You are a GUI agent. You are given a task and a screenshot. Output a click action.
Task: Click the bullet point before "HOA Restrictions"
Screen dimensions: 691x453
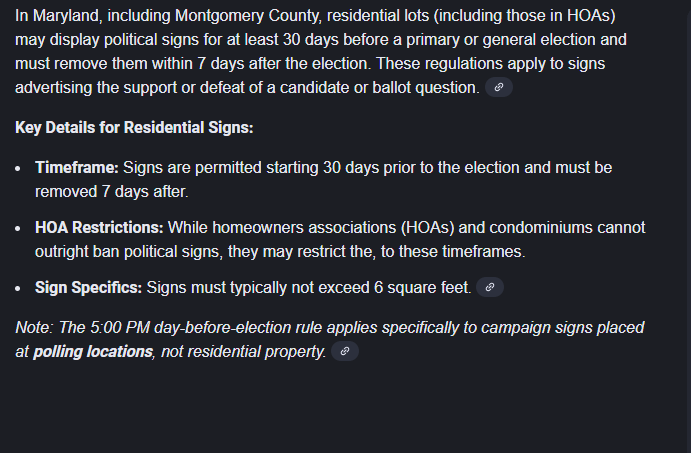19,228
